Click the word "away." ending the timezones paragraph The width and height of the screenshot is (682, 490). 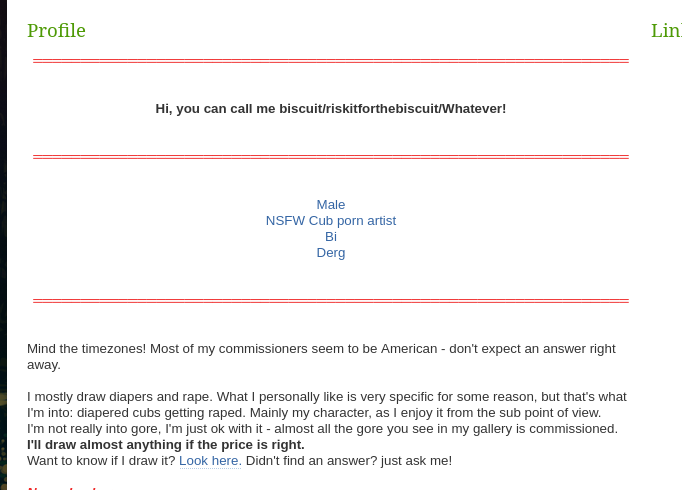(44, 365)
